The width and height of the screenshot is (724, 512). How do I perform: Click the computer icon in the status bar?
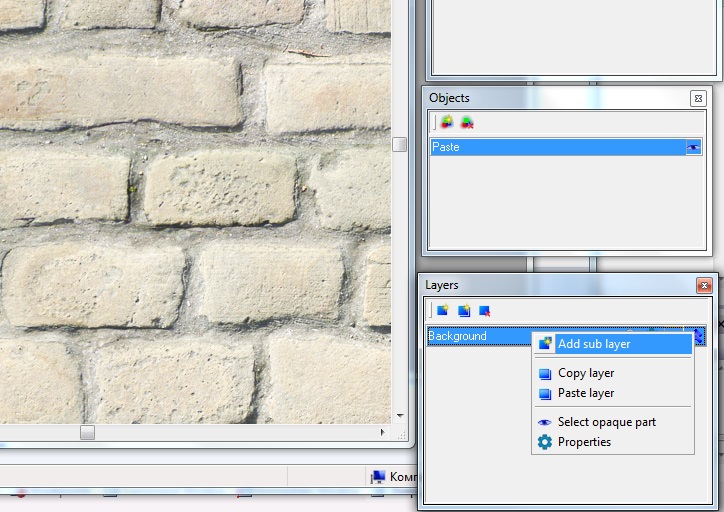coord(377,477)
